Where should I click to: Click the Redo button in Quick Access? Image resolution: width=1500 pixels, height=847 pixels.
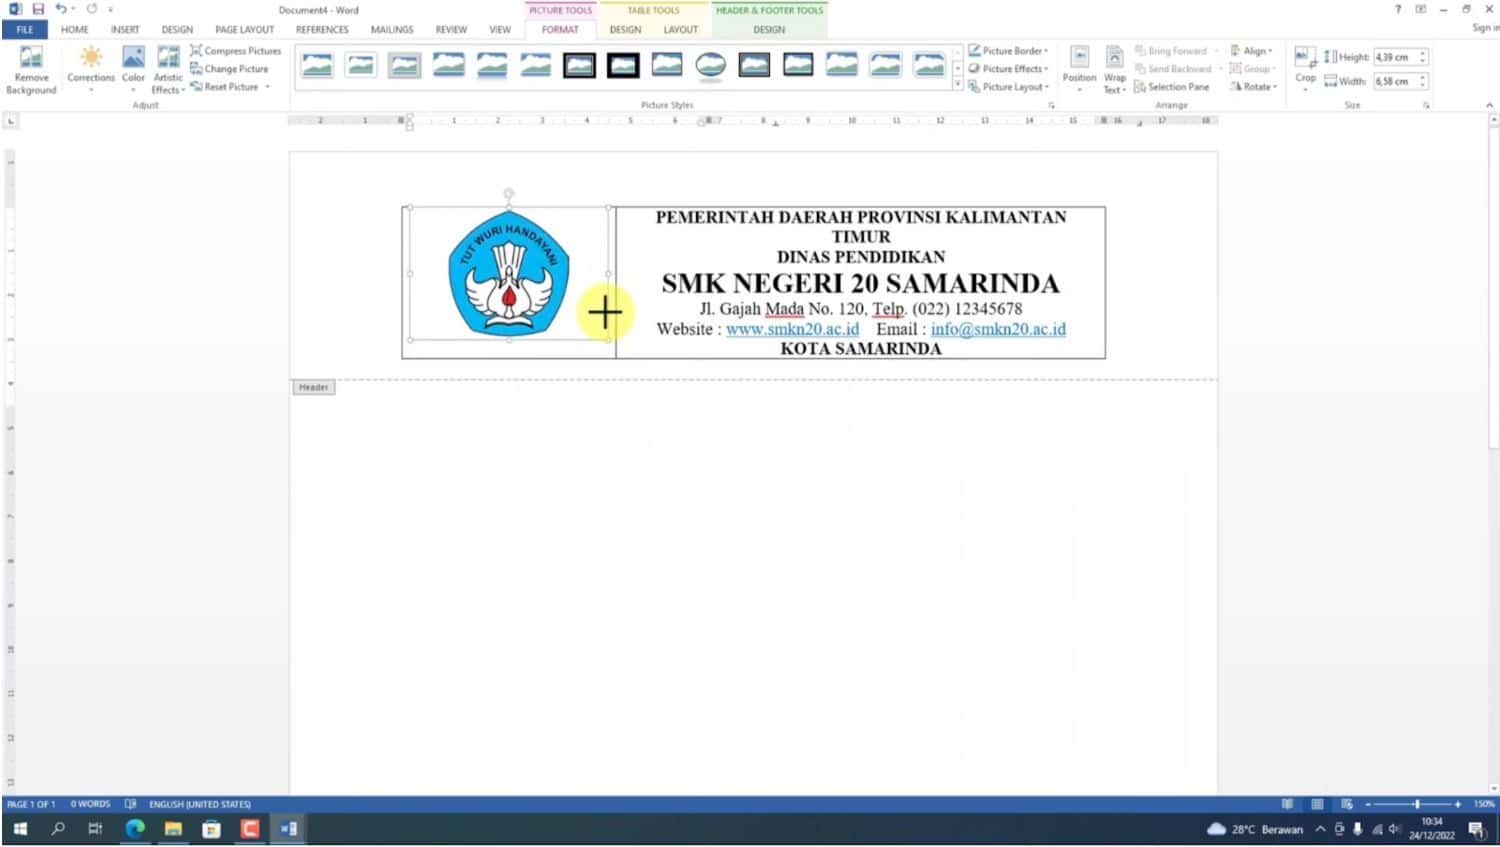click(x=92, y=9)
